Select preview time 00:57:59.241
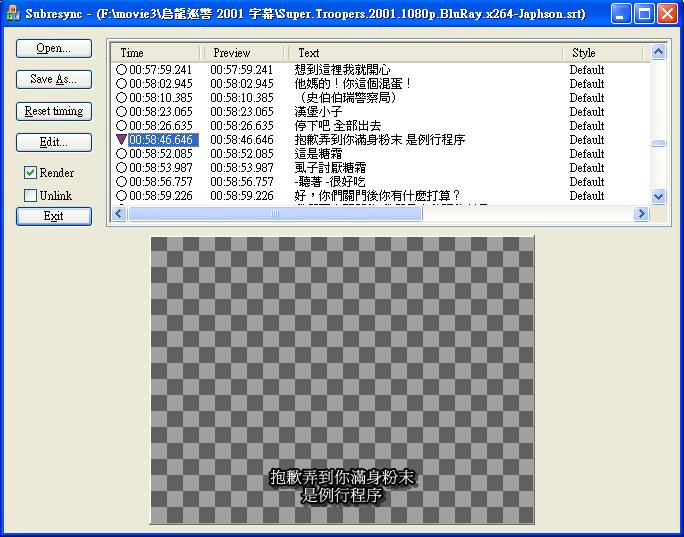This screenshot has width=684, height=537. pos(242,69)
